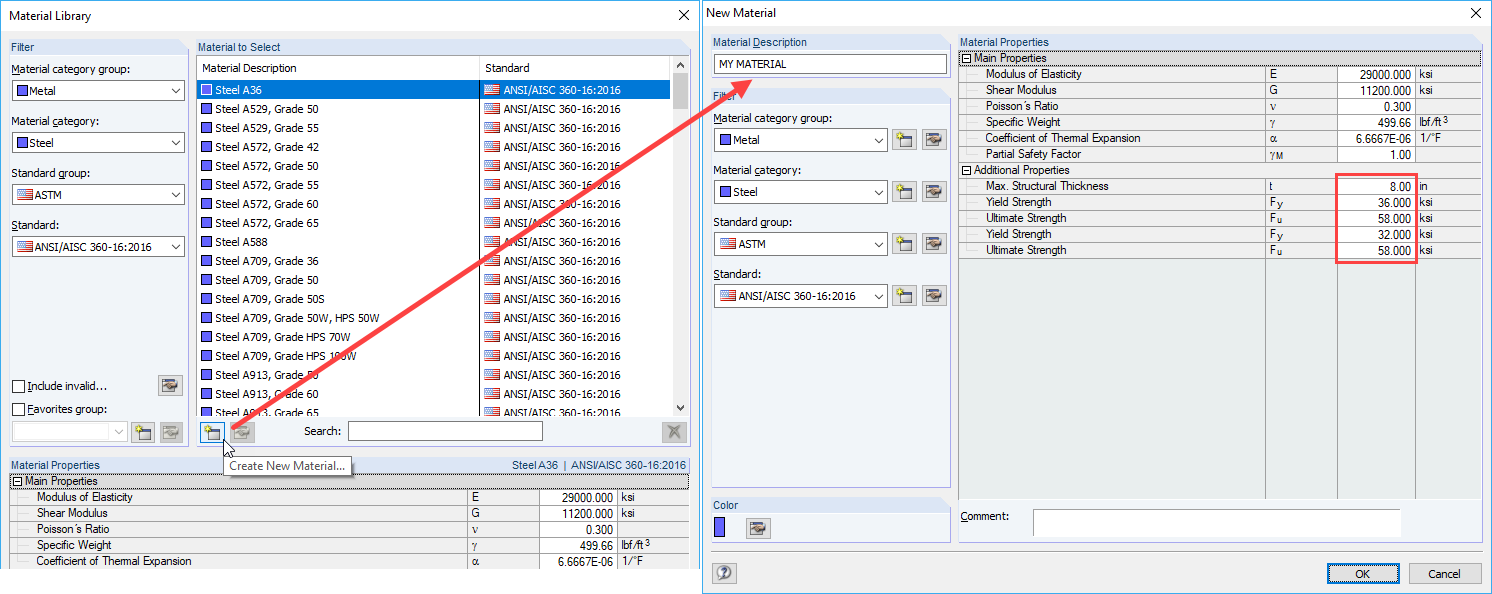Enable the Favorites group checkbox
Image resolution: width=1492 pixels, height=594 pixels.
(18, 409)
